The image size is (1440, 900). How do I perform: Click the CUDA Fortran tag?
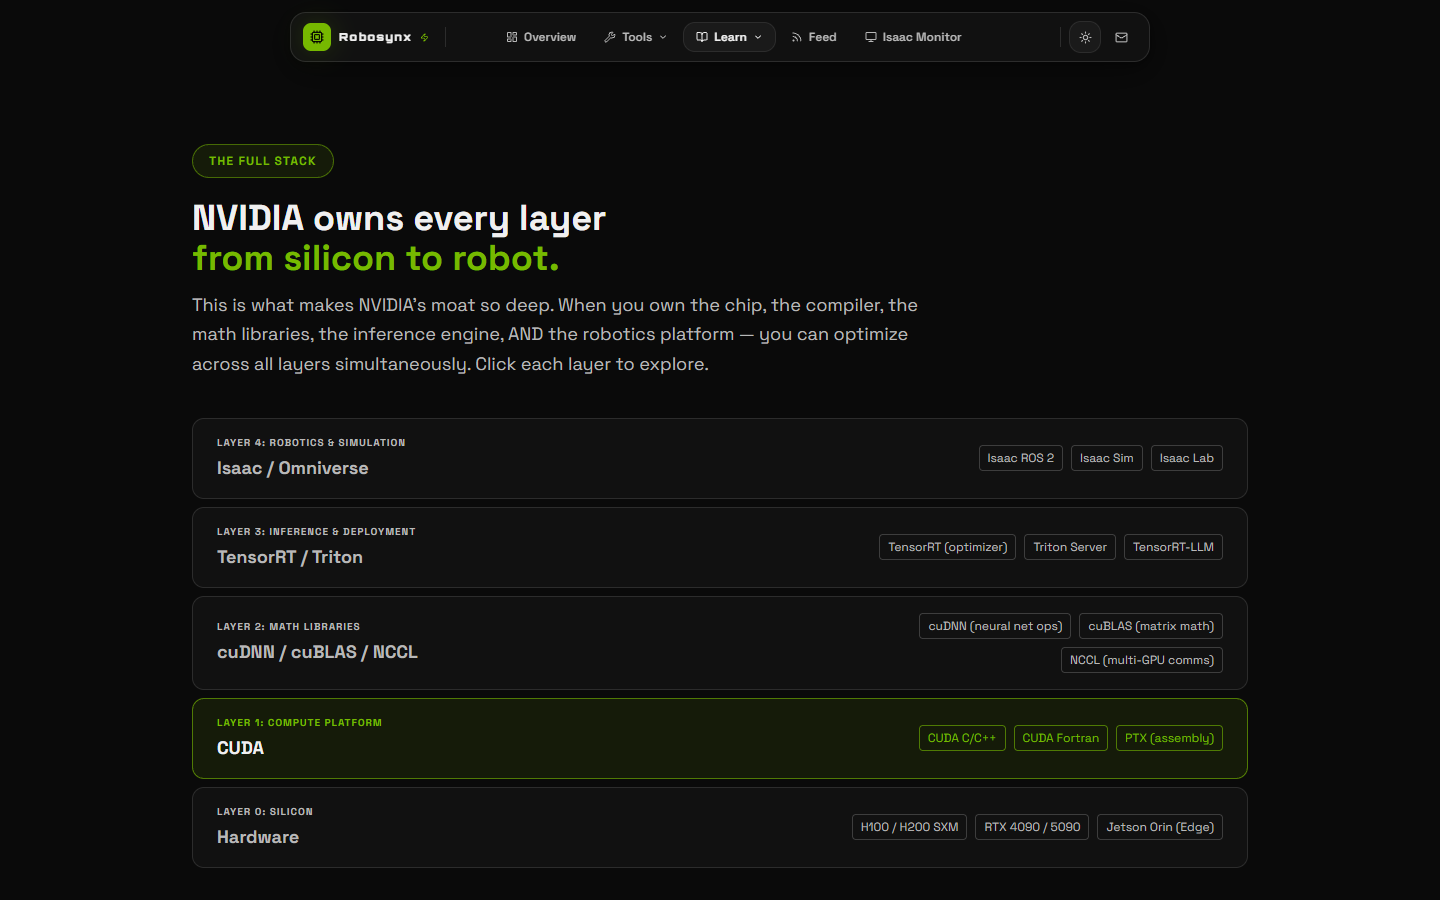pyautogui.click(x=1060, y=738)
